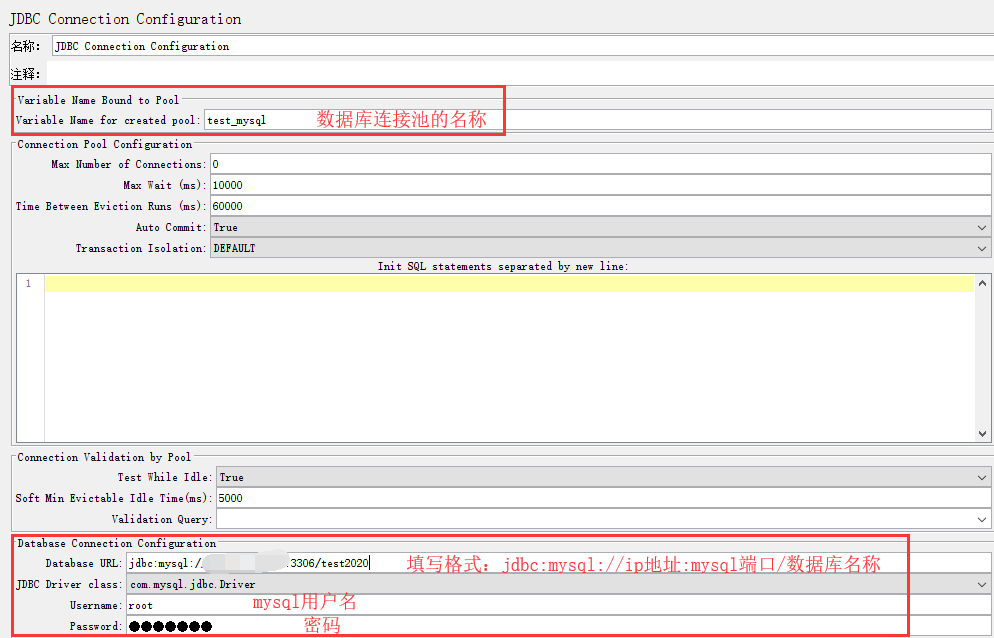Expand the Transaction Isolation dropdown
Image resolution: width=994 pixels, height=638 pixels.
[600, 248]
